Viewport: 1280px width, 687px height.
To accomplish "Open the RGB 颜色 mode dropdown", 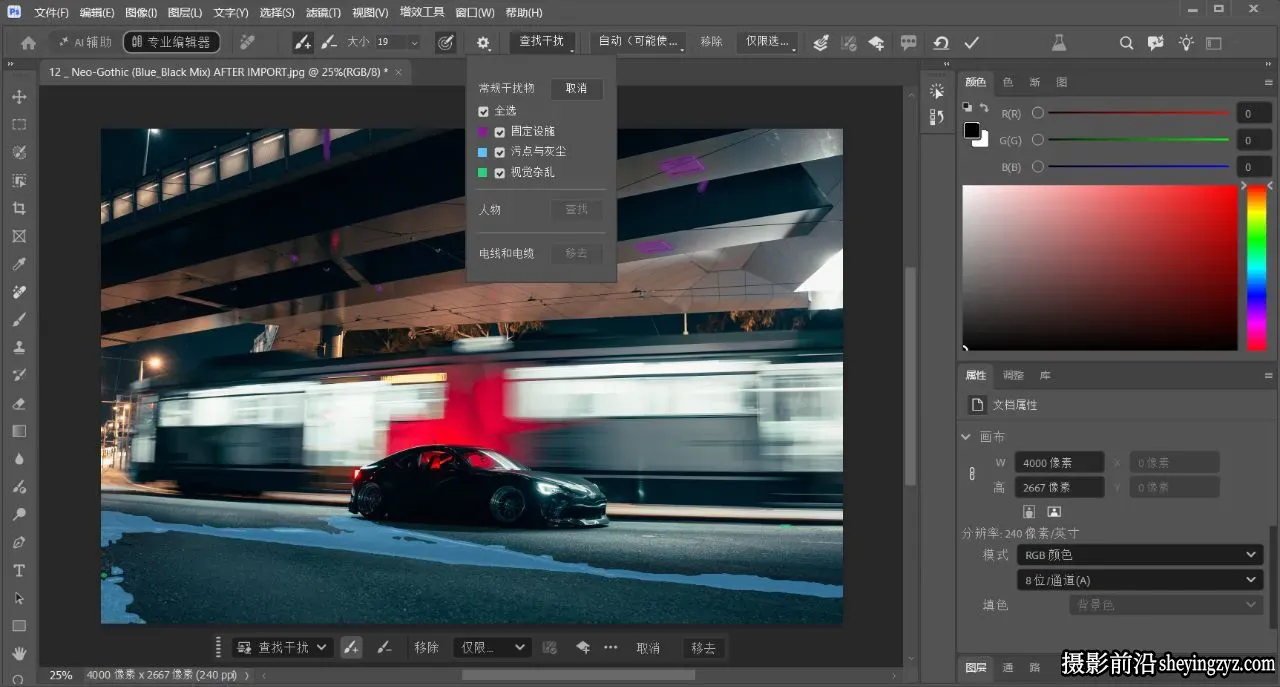I will pyautogui.click(x=1139, y=555).
